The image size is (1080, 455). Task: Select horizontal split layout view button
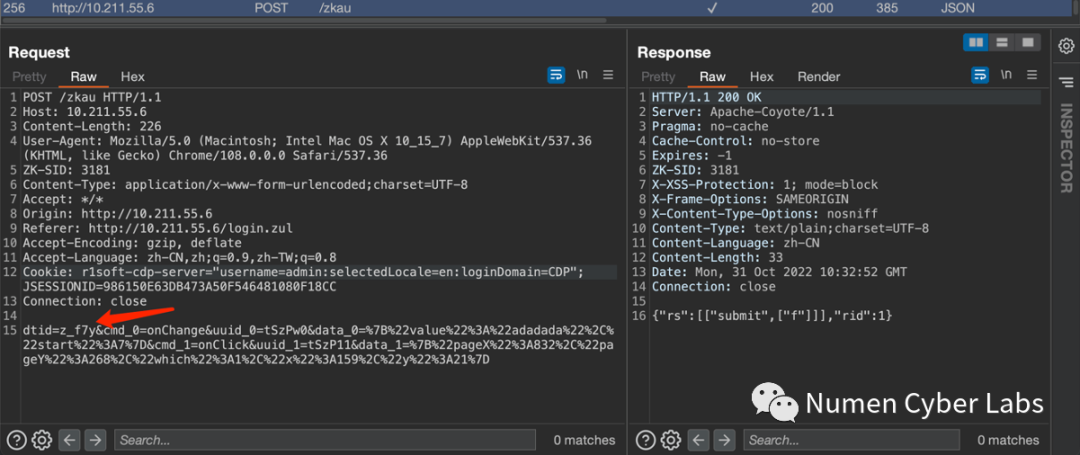(x=1001, y=43)
